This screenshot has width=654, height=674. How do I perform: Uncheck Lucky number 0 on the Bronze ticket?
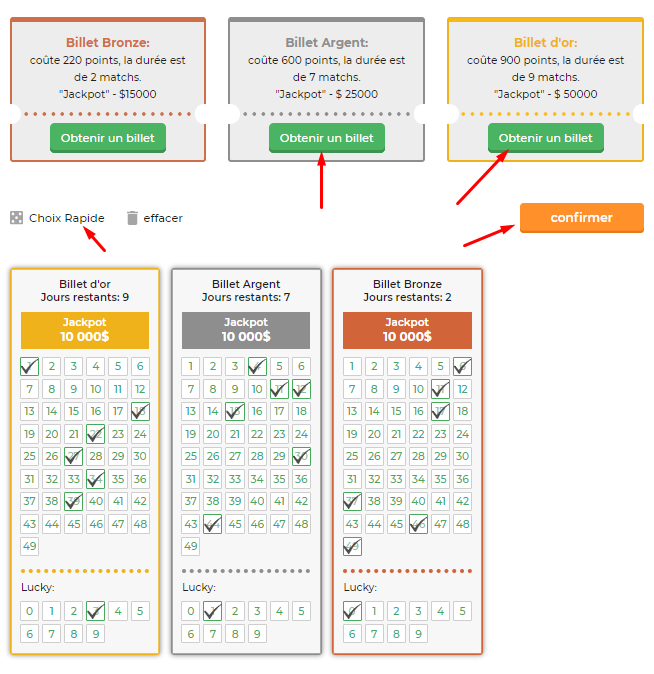[352, 611]
